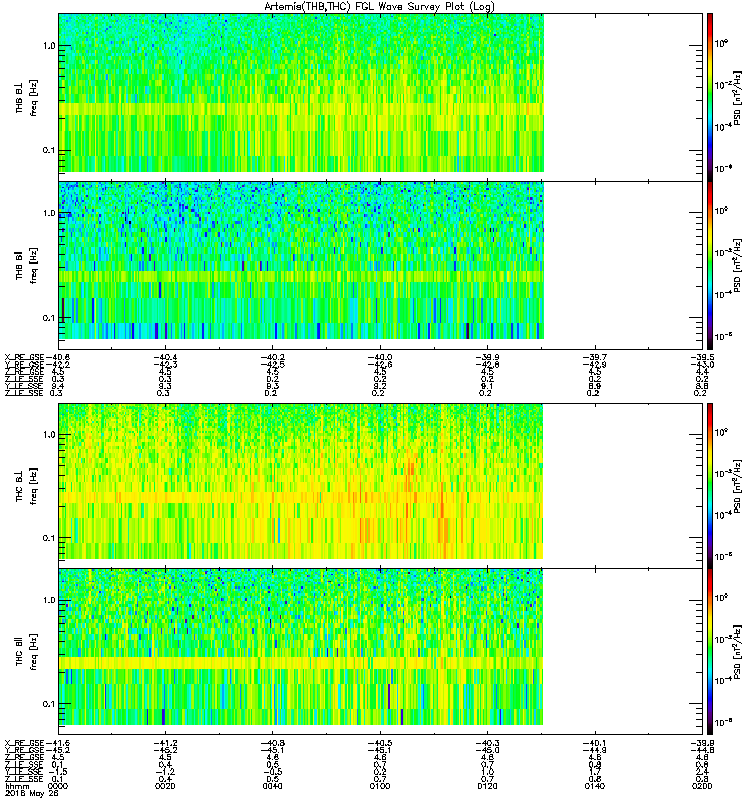Click the 1.0 tick label of THC B⊥ panel
Screen dimensions: 750x800
(49, 435)
